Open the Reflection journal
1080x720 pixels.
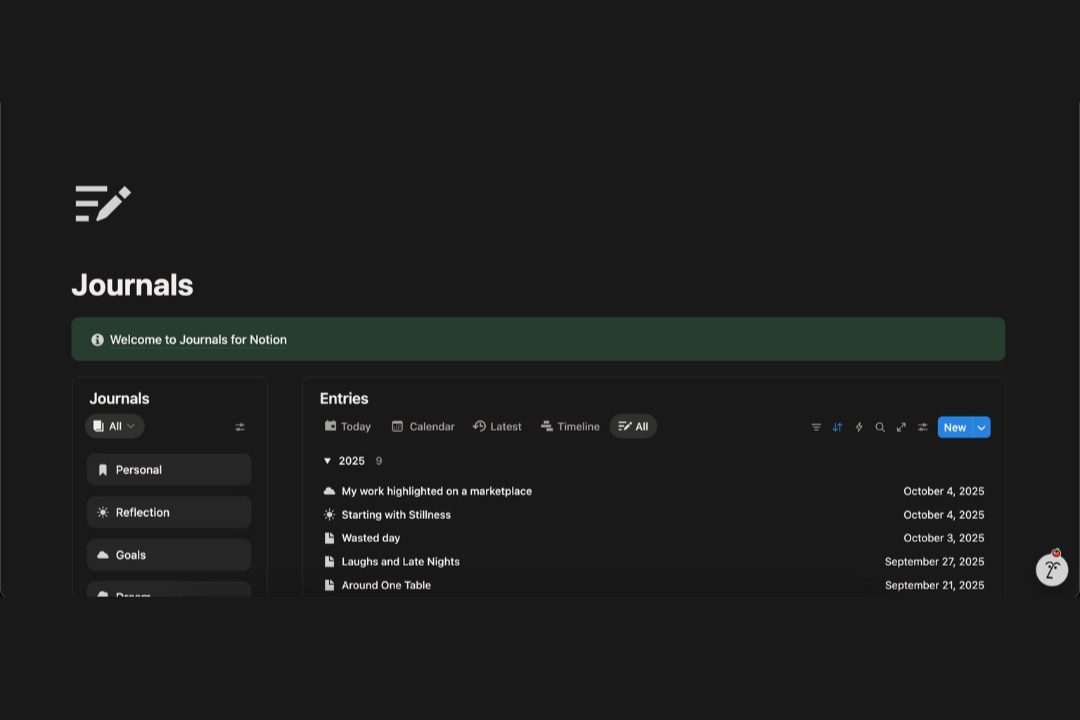point(169,512)
